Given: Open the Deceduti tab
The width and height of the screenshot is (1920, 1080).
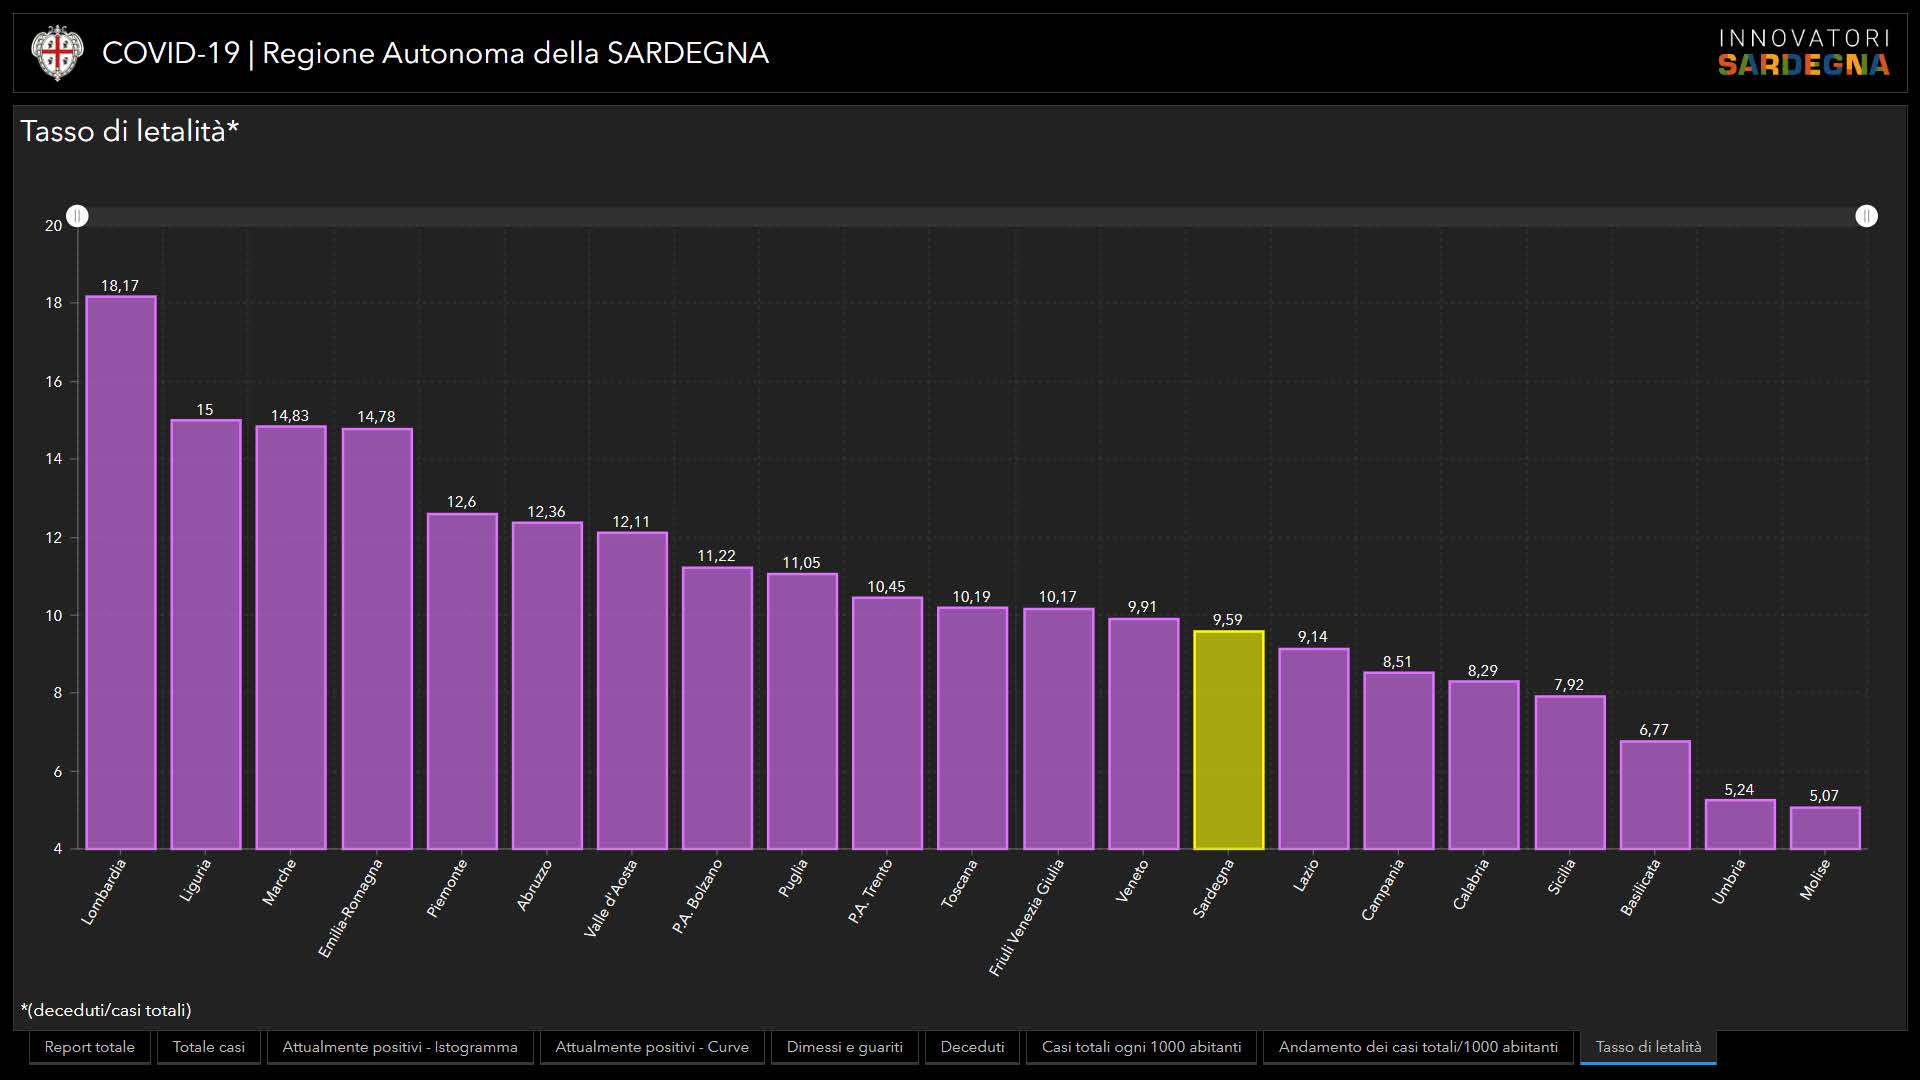Looking at the screenshot, I should point(972,1047).
